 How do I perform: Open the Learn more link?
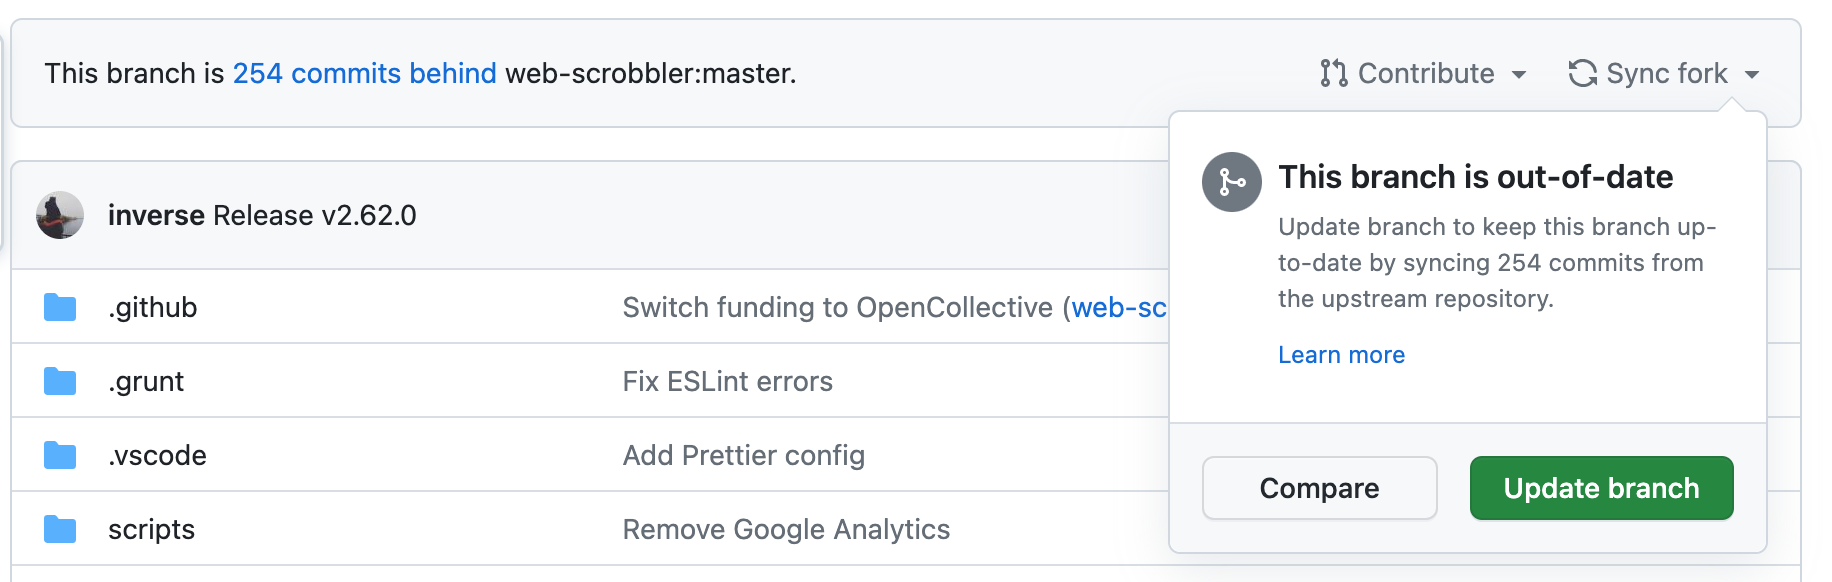[1341, 355]
